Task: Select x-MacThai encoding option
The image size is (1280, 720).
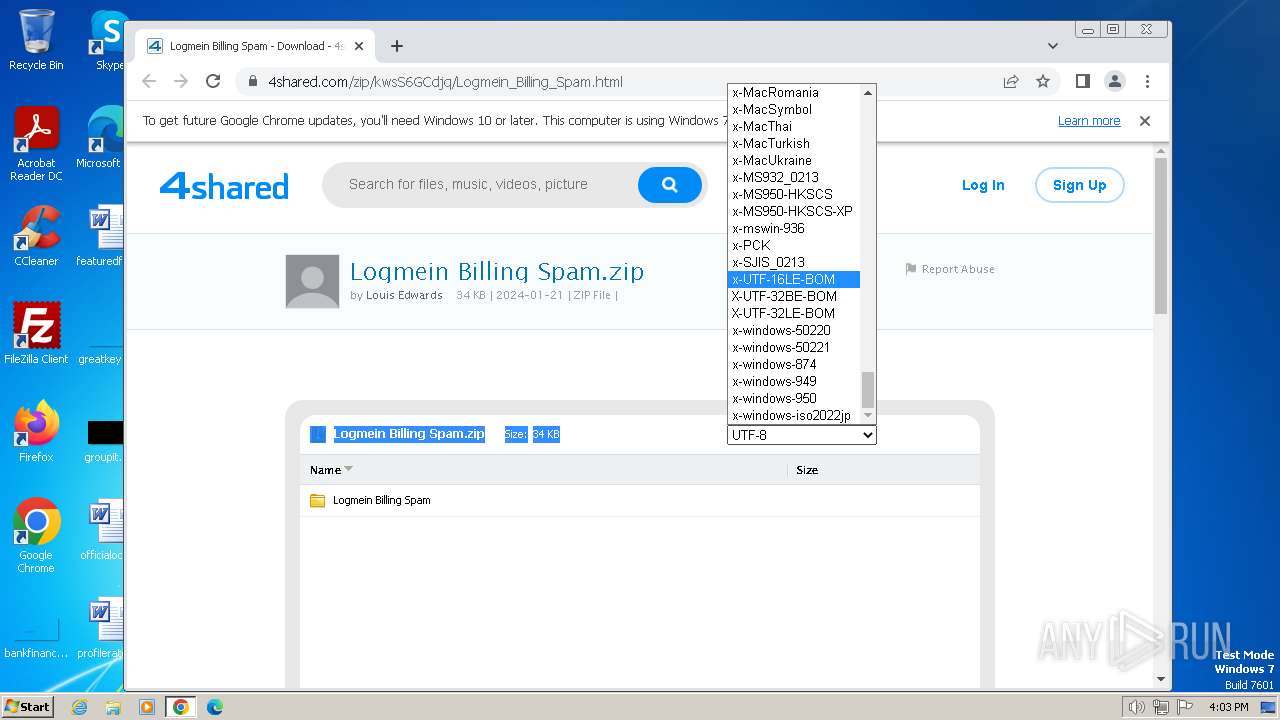Action: [794, 126]
